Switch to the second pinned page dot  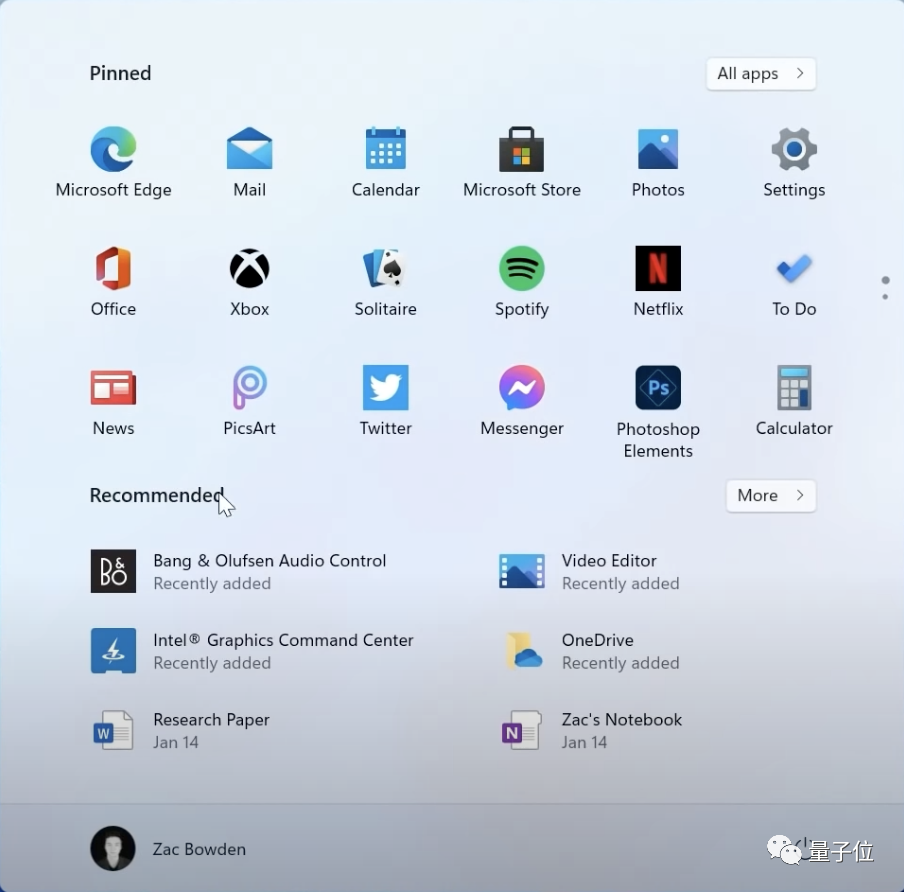pyautogui.click(x=886, y=297)
